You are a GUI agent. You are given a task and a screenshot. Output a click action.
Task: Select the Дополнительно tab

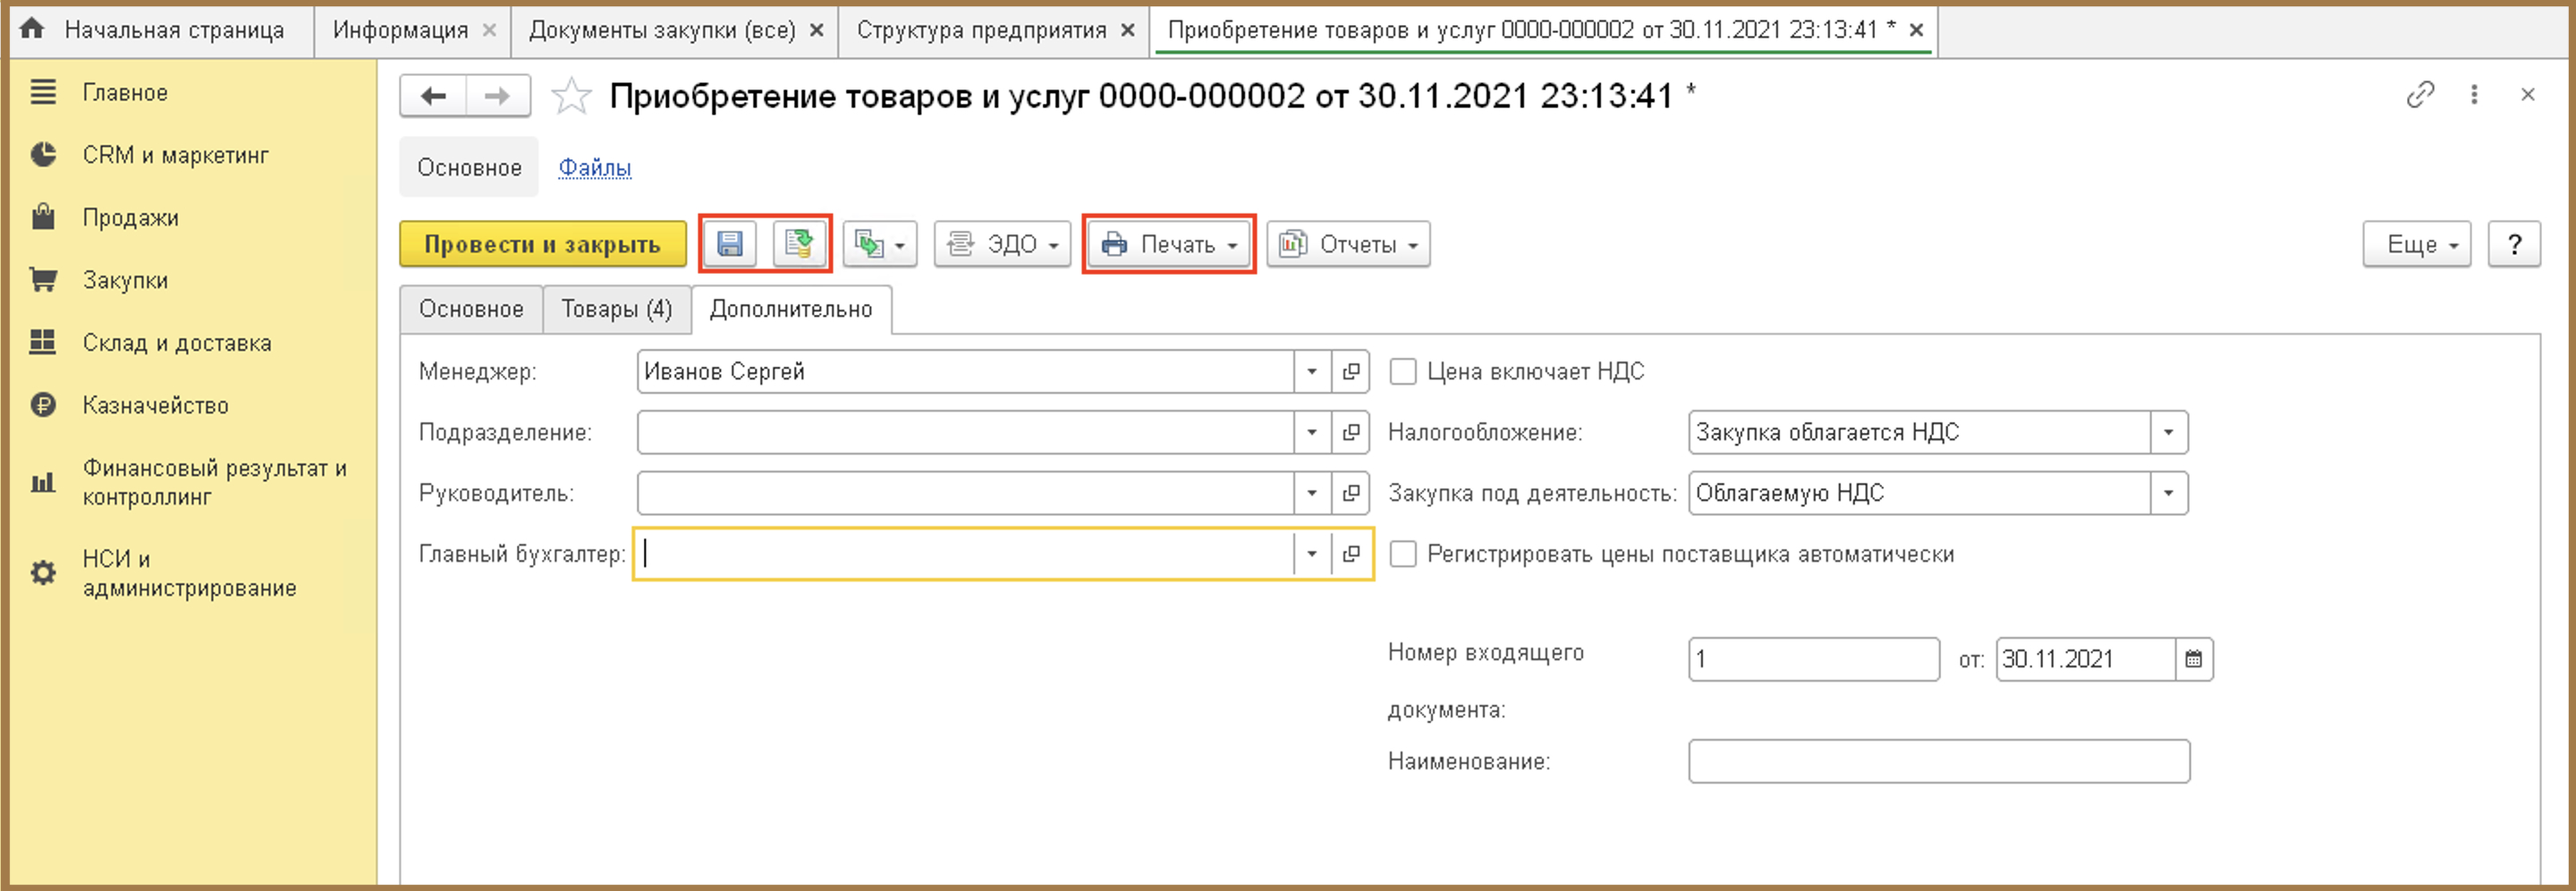[791, 309]
